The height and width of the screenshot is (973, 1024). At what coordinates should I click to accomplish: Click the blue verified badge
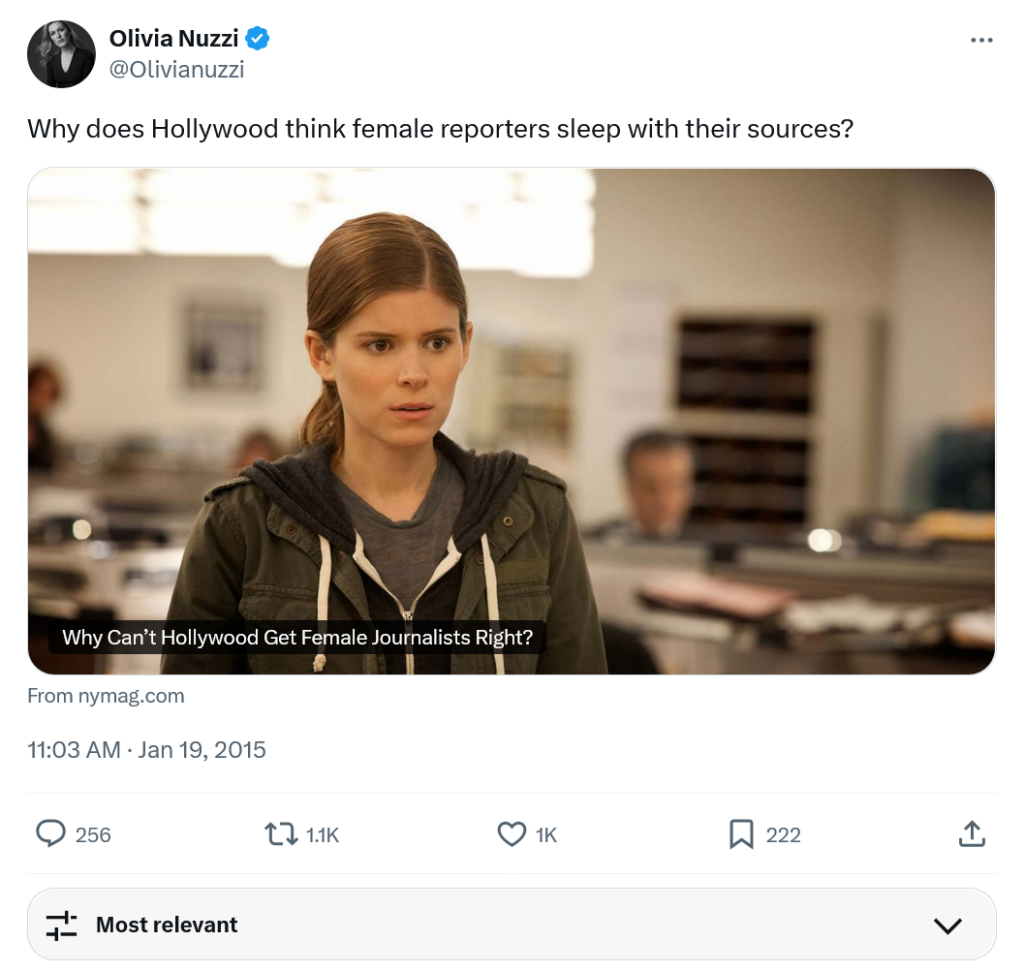coord(258,39)
